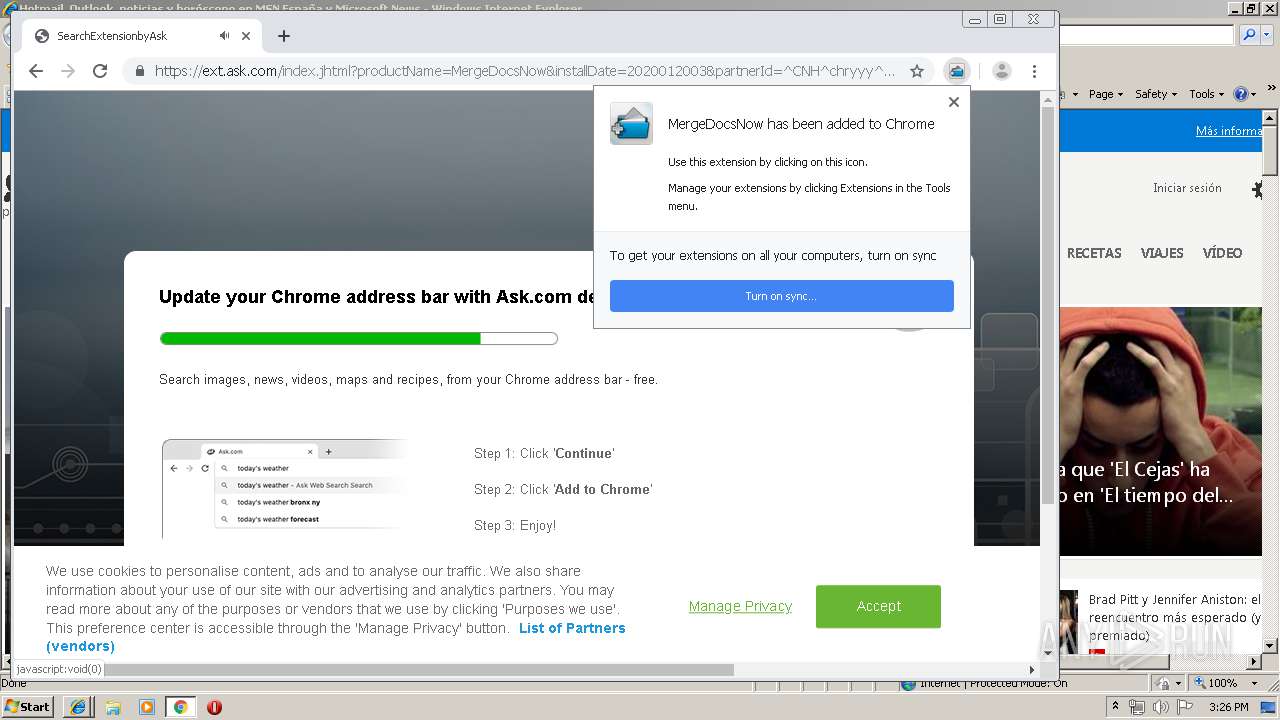The image size is (1280, 720).
Task: Close the SearchExtensionbyAsk tab
Action: click(246, 36)
